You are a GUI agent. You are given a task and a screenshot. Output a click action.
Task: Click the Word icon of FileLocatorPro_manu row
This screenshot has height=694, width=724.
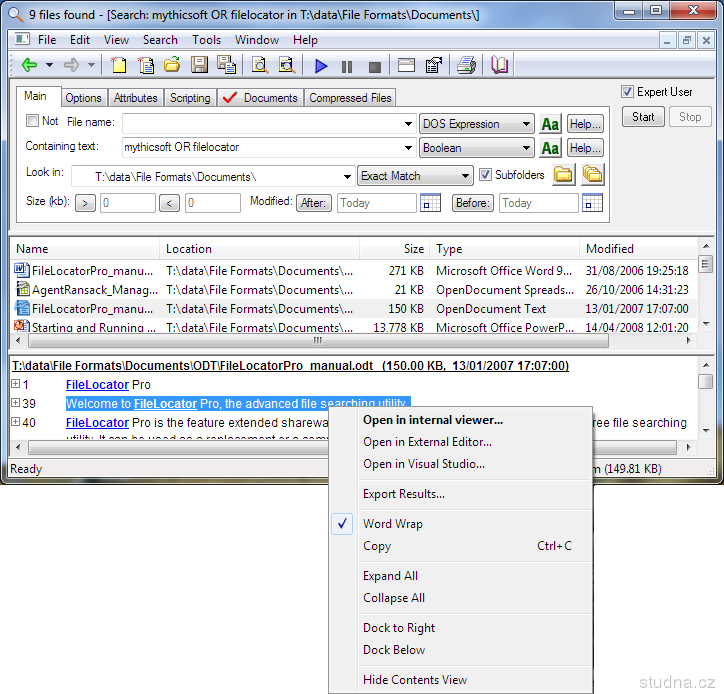coord(22,270)
